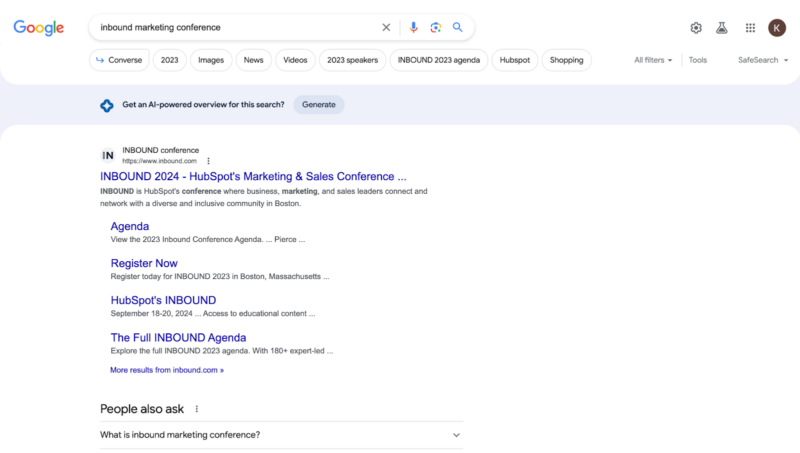Image resolution: width=800 pixels, height=453 pixels.
Task: Click the INBOUND conference site name
Action: (161, 150)
